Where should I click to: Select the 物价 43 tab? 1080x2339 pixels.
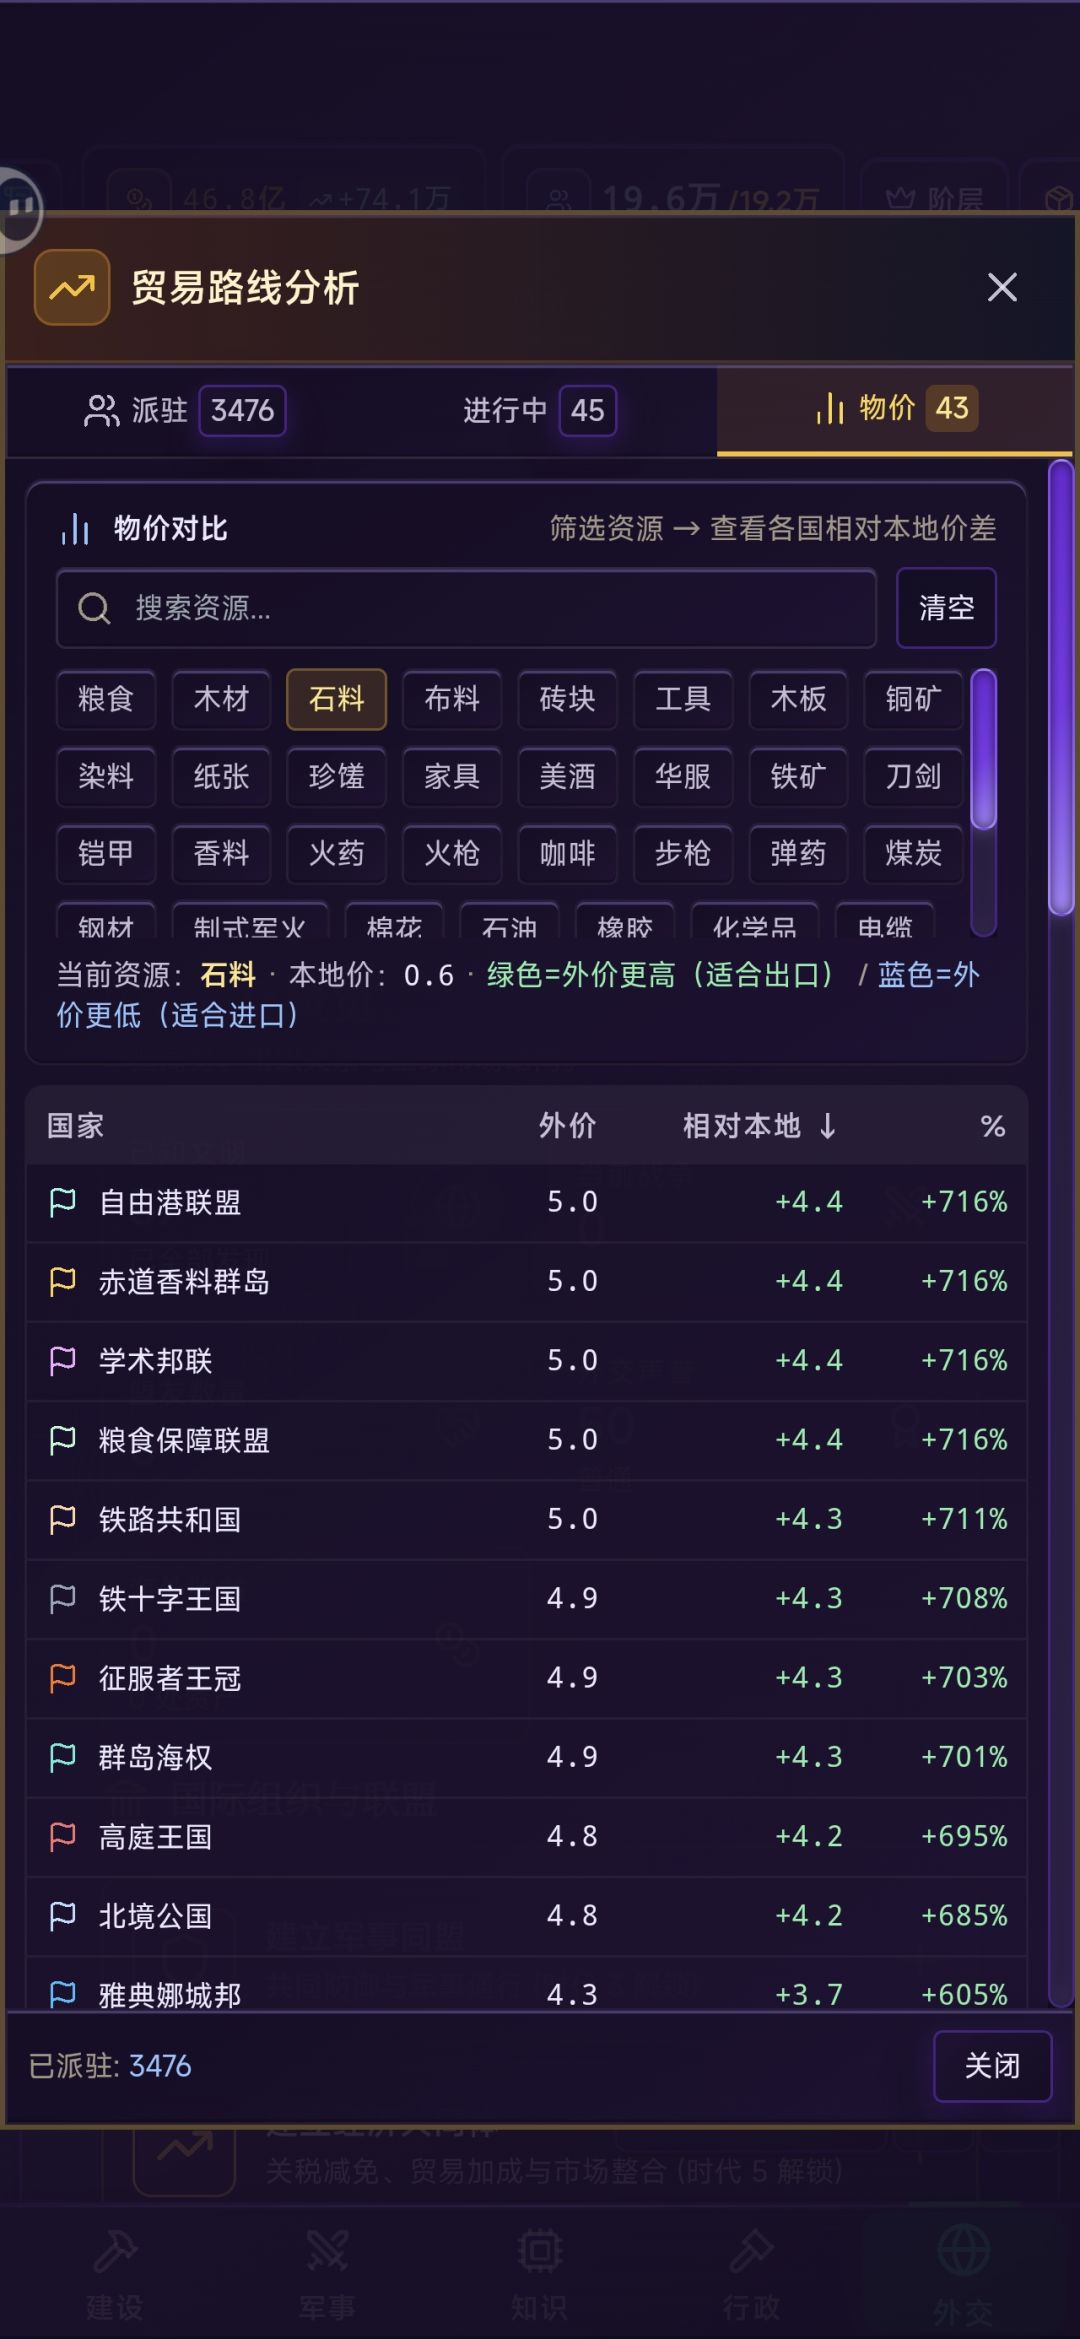pyautogui.click(x=896, y=409)
